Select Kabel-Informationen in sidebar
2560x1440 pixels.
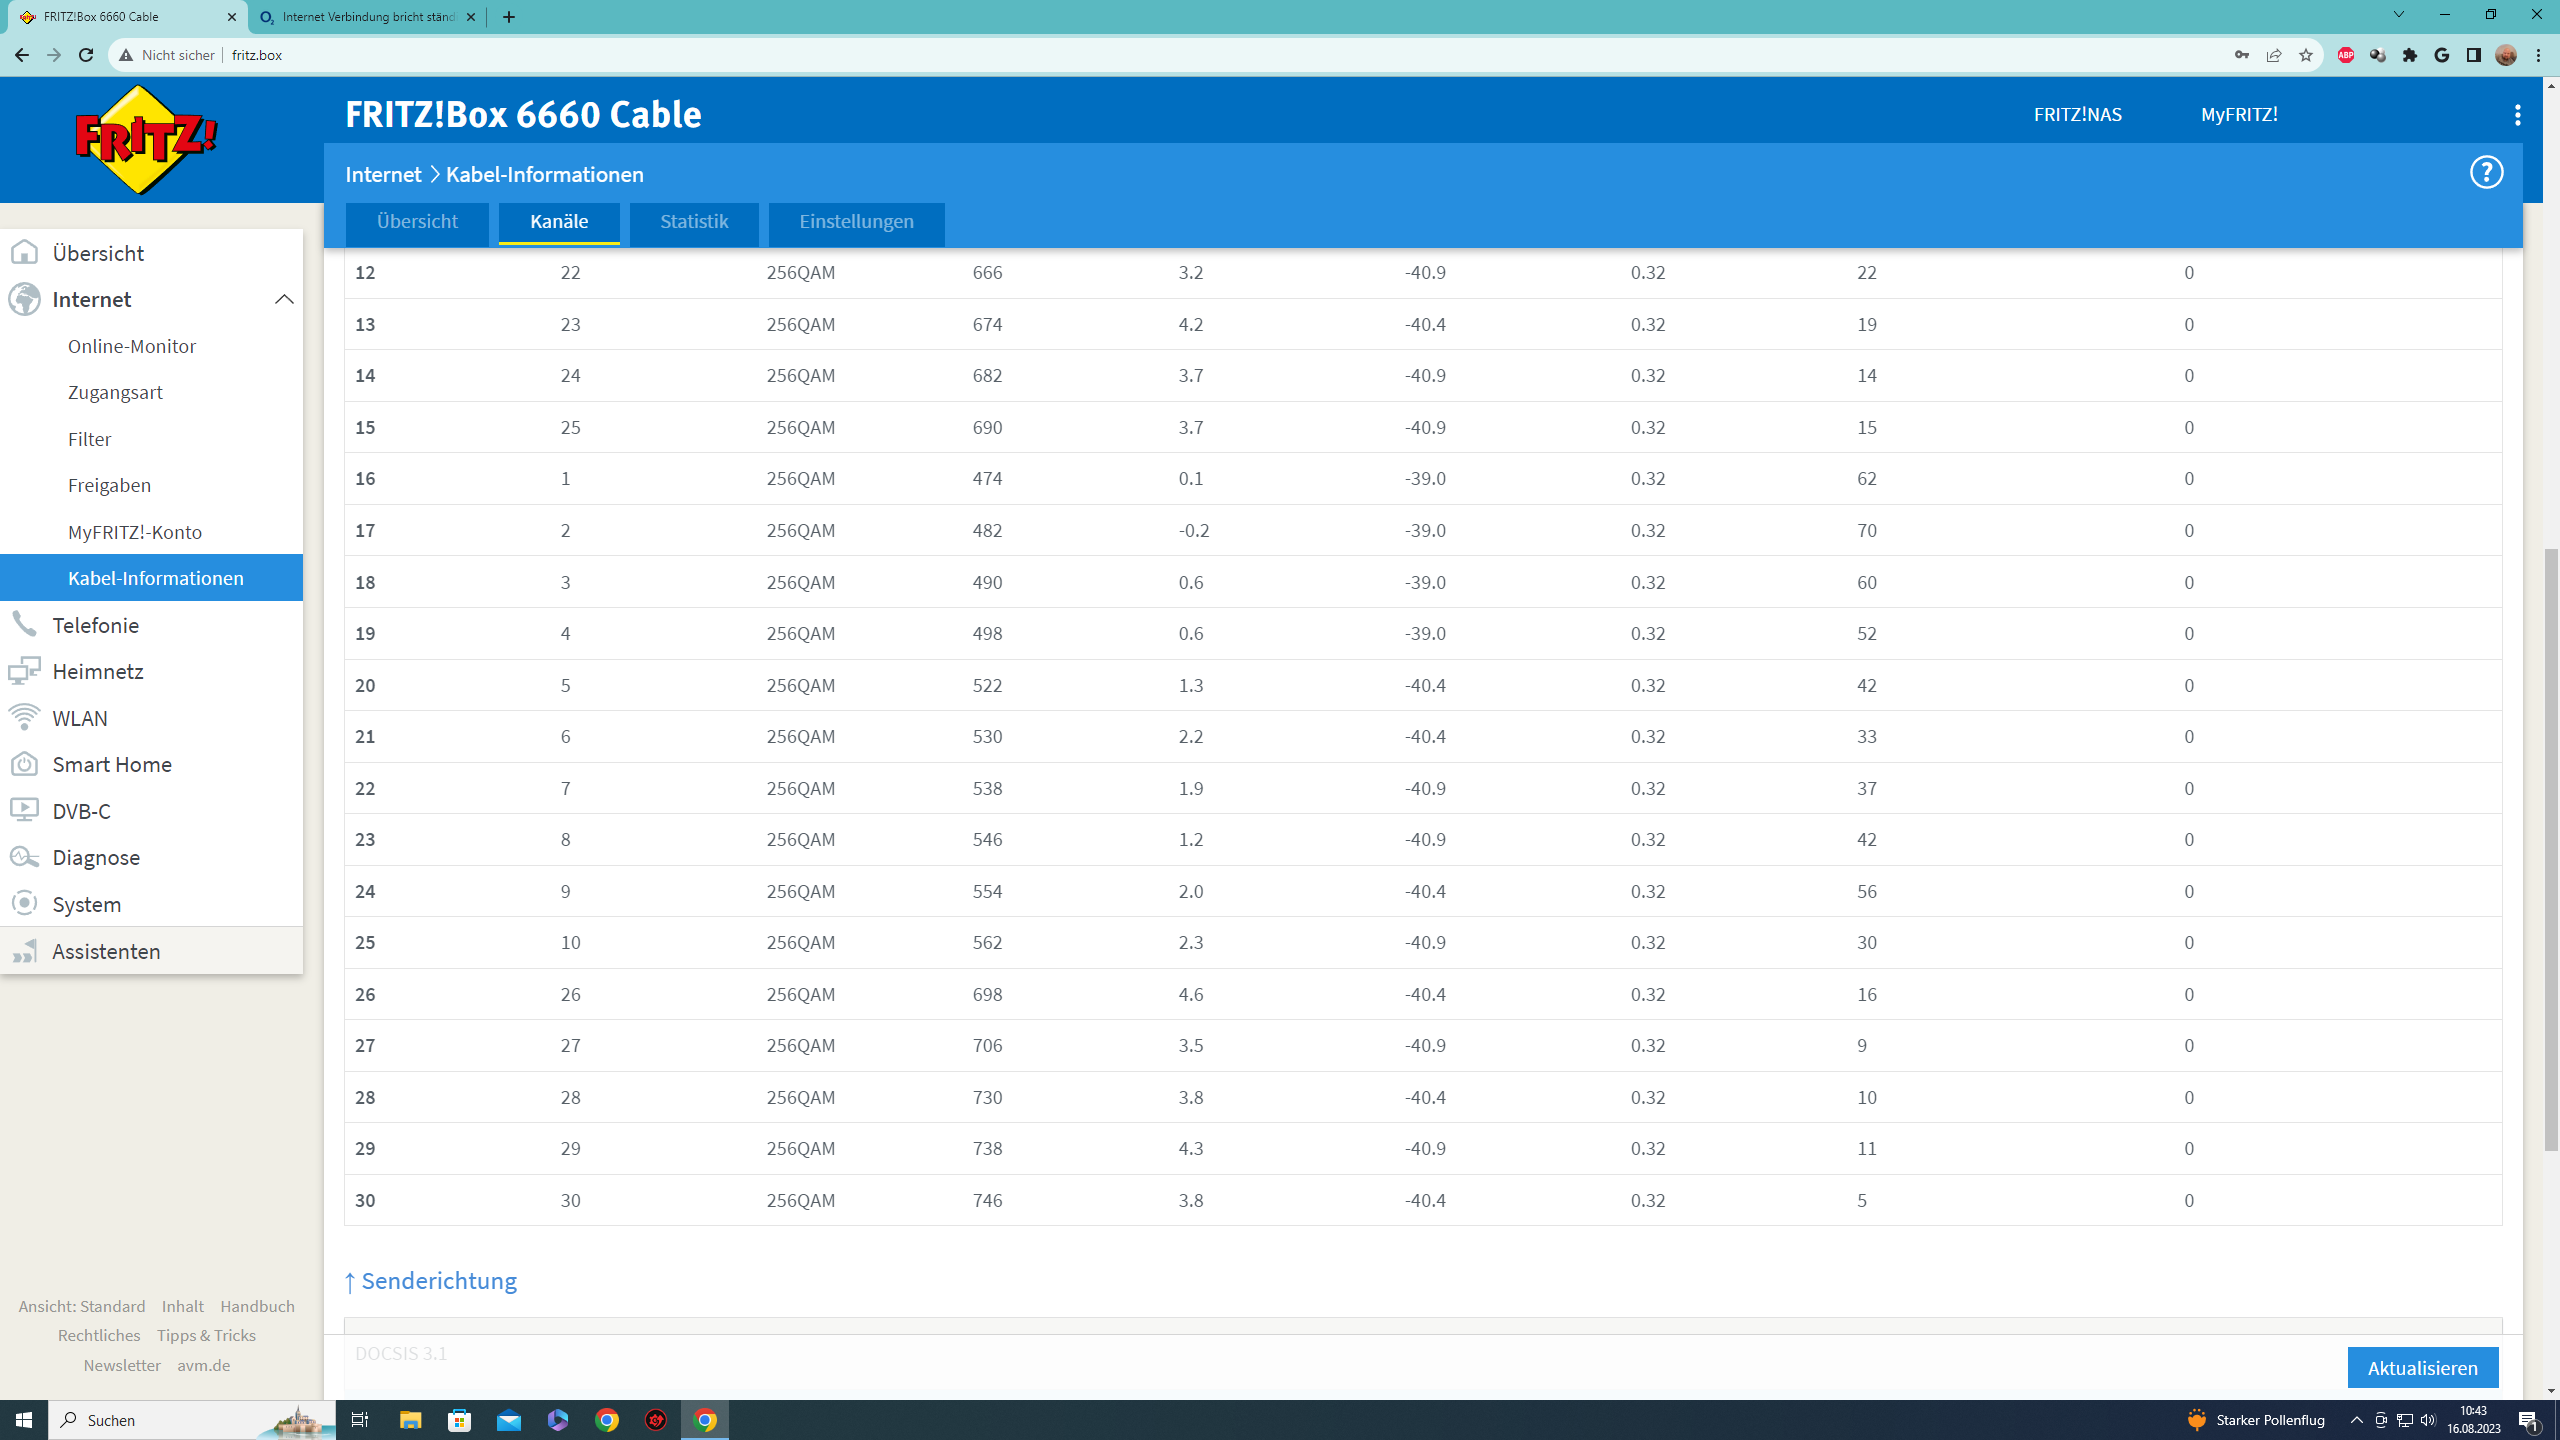(x=151, y=578)
